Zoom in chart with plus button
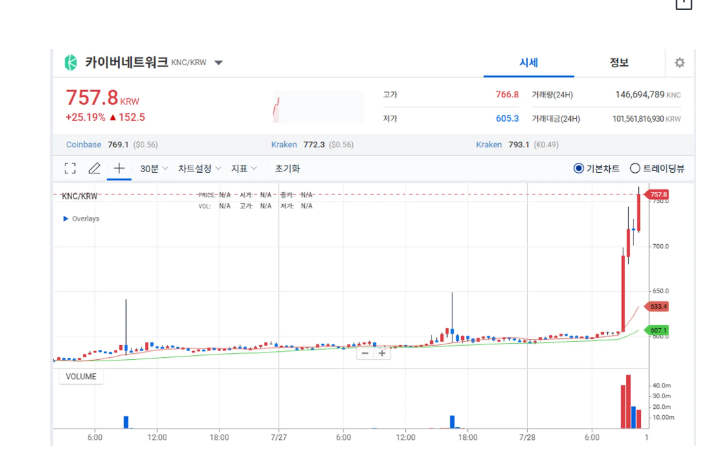Screen dimensions: 716x465 pyautogui.click(x=383, y=353)
